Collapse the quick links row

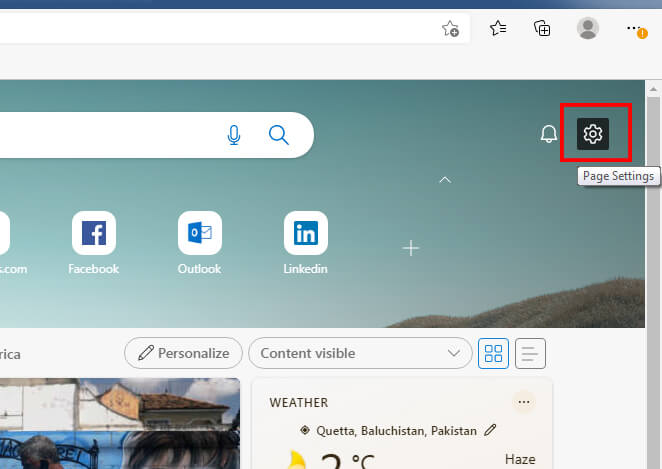[x=445, y=180]
